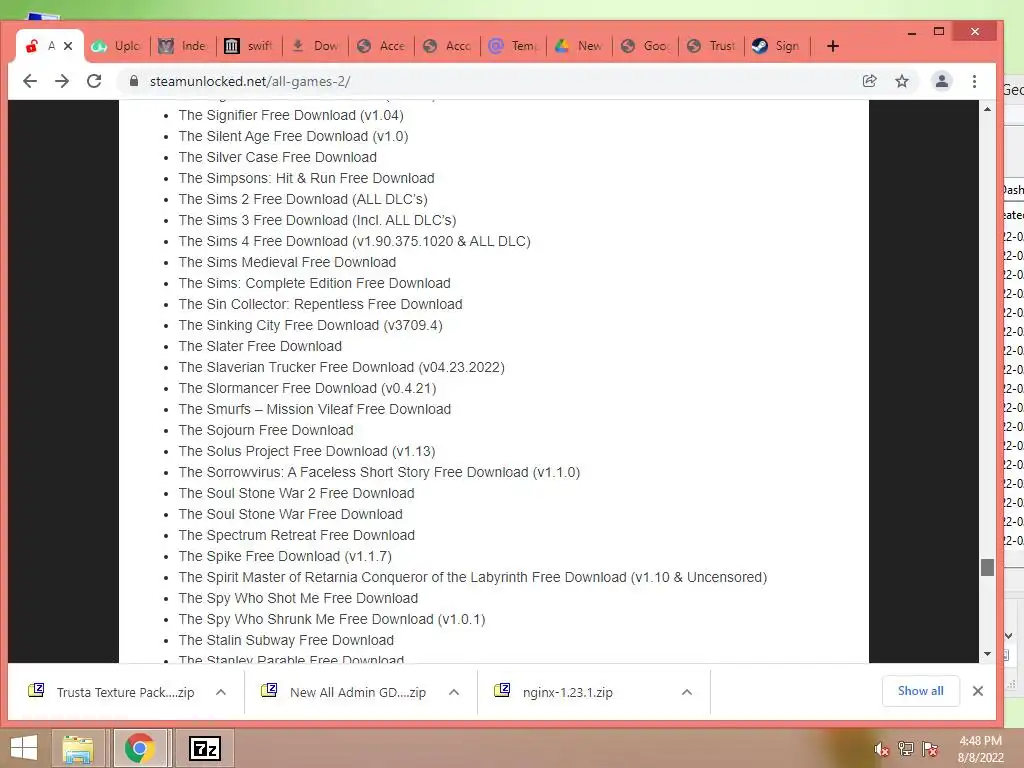Open The Sorrowvirus Faceless Short Story link

[x=379, y=472]
